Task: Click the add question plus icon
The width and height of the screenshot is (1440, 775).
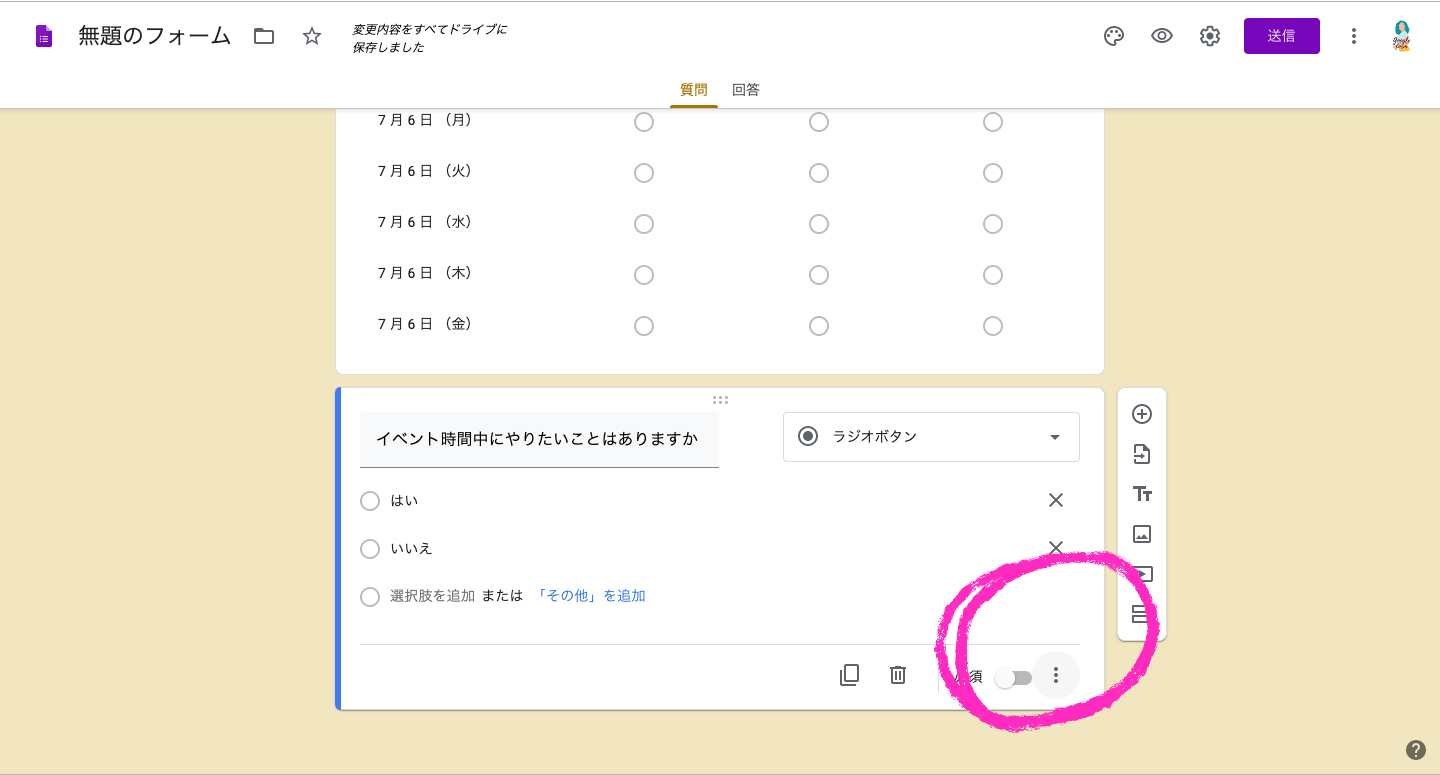Action: 1142,414
